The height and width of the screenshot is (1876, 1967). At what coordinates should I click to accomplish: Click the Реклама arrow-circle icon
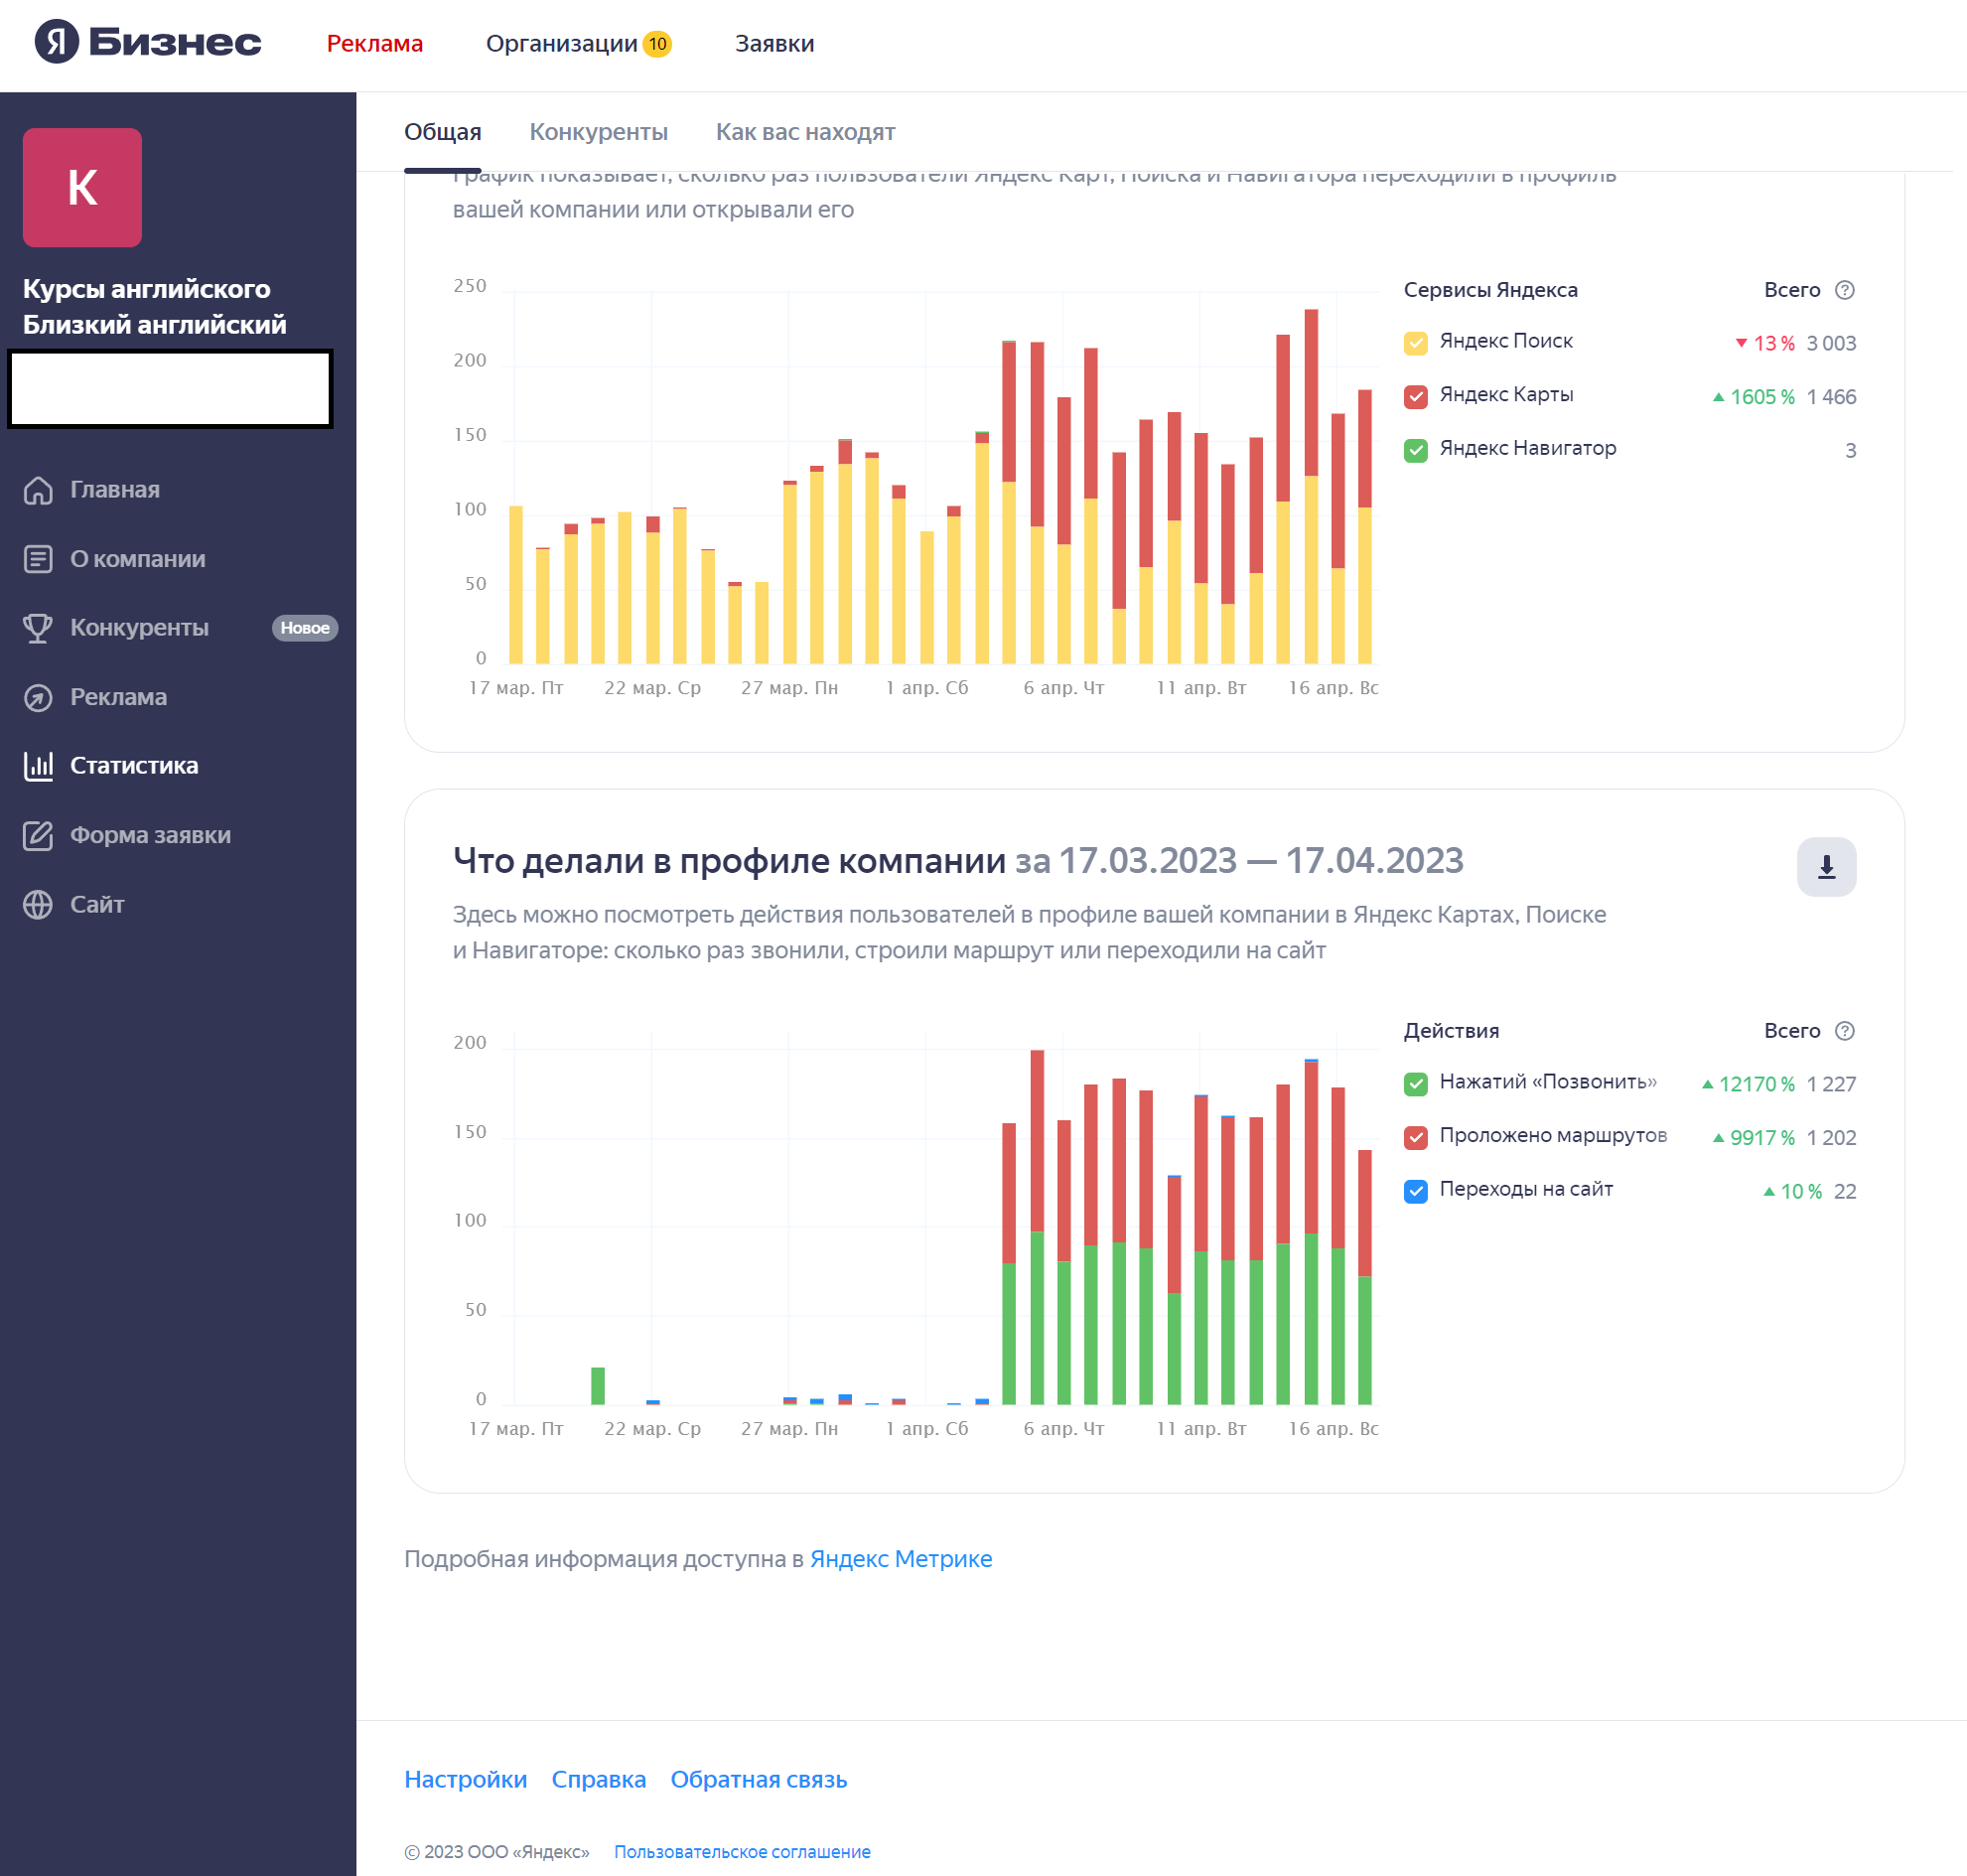point(38,697)
